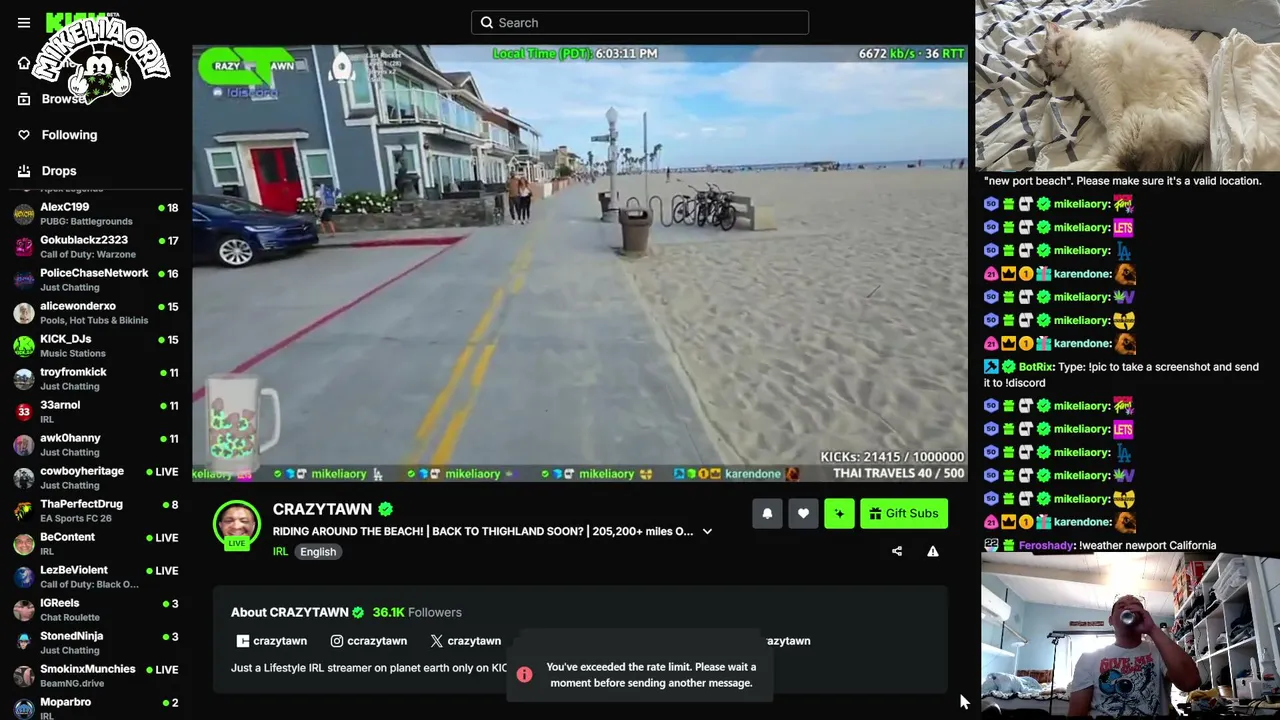1280x720 pixels.
Task: Click PoliceChaseNetwork's avatar in the channel list
Action: (24, 280)
